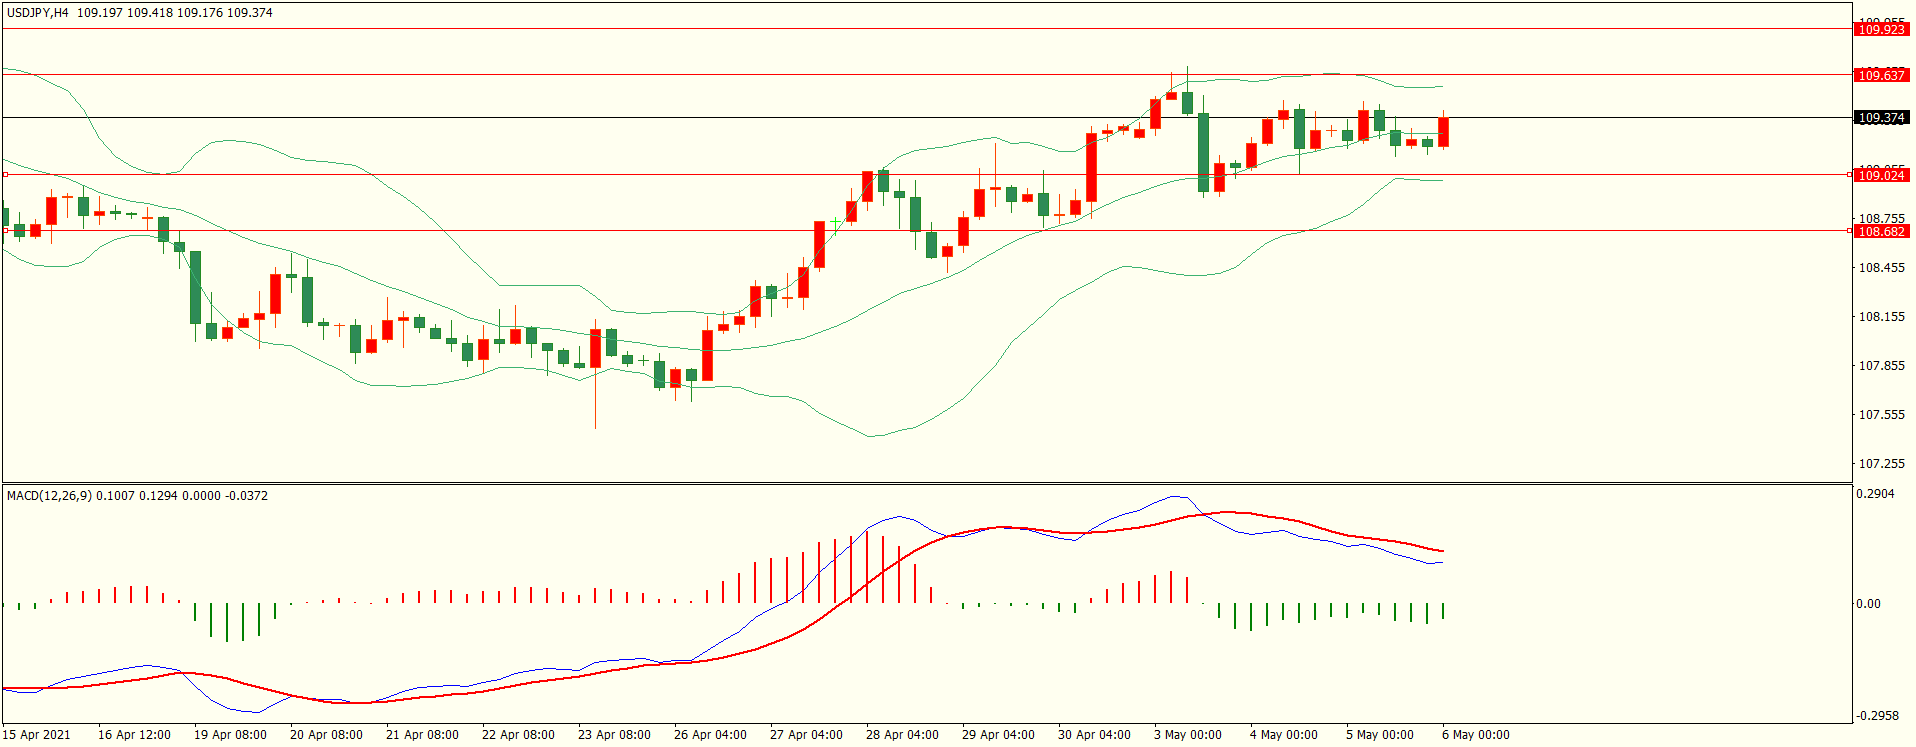1916x747 pixels.
Task: Select the 6 May 00:00 time label
Action: [x=1475, y=735]
